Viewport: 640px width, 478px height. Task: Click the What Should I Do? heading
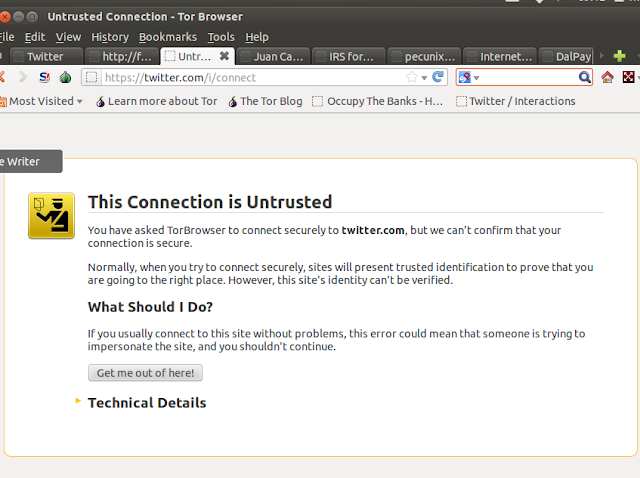150,307
